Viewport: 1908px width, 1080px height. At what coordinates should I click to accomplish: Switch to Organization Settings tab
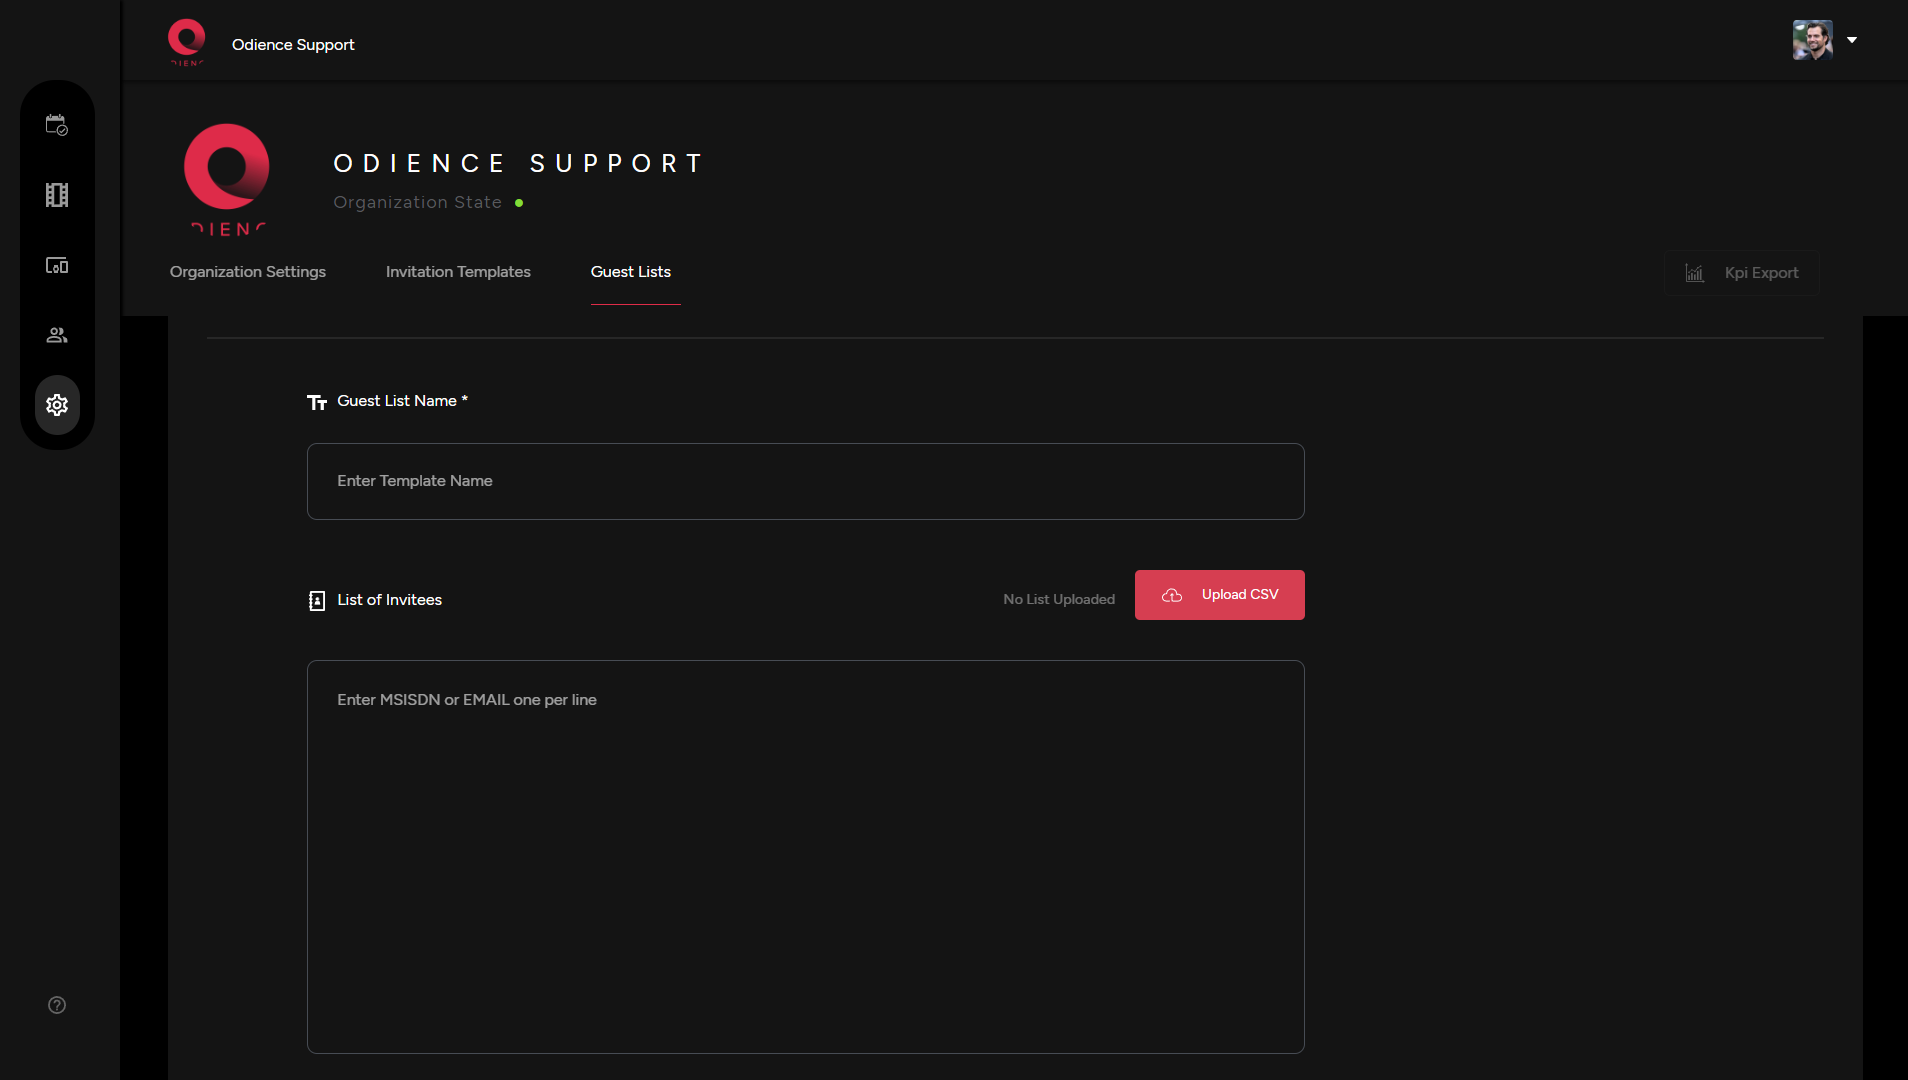click(x=248, y=272)
